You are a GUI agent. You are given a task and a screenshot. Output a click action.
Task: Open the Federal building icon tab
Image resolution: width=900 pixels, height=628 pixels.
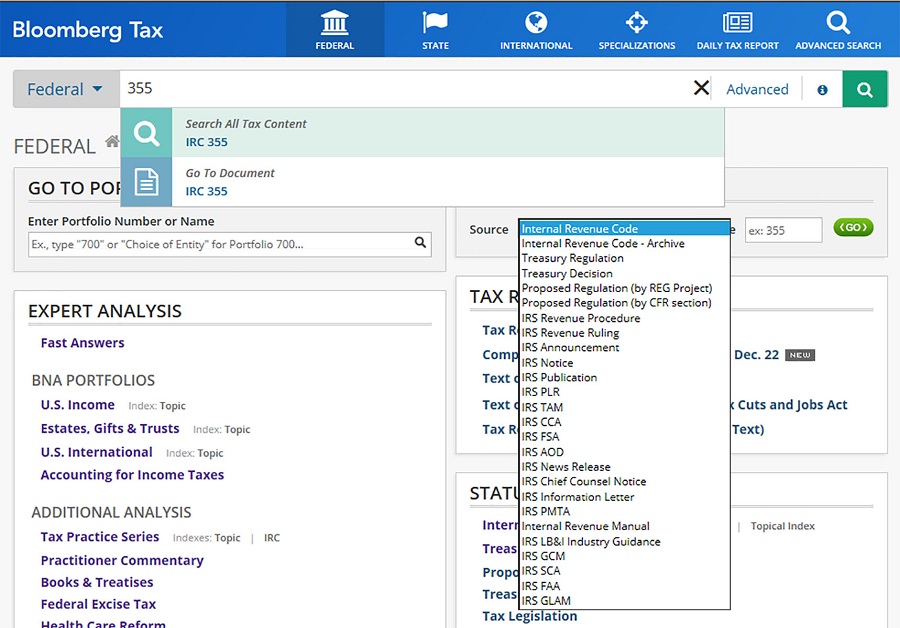click(x=334, y=23)
